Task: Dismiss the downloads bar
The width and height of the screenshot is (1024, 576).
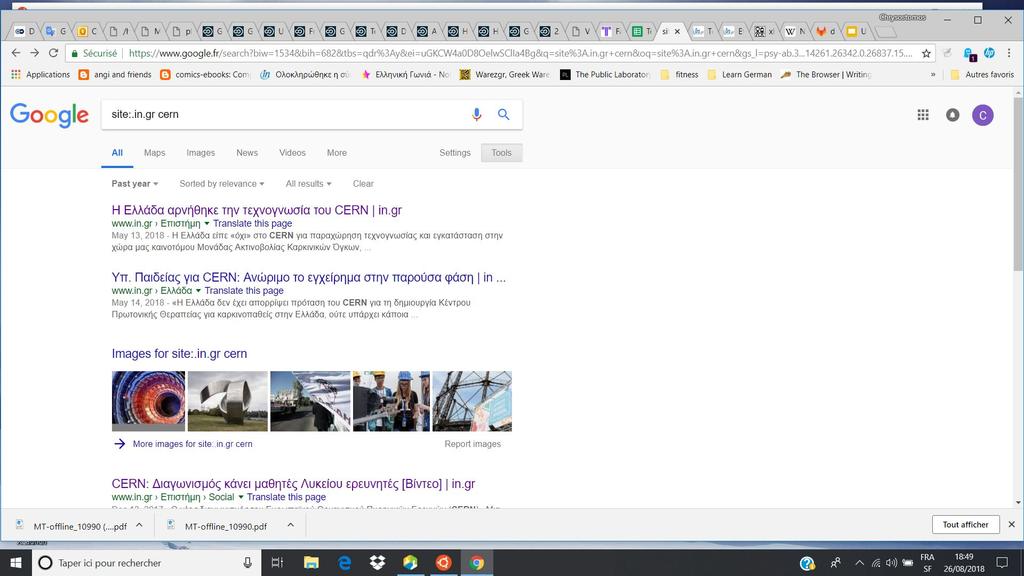Action: [1012, 524]
